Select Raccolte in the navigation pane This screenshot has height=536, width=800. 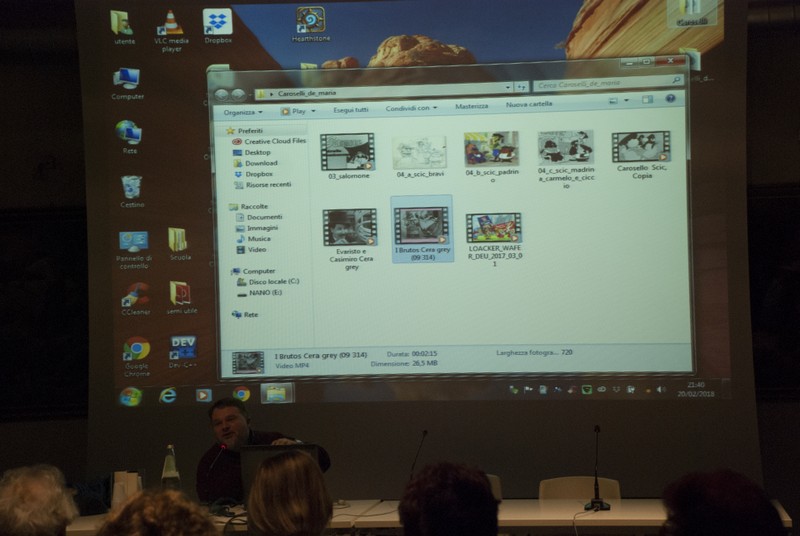(x=248, y=206)
